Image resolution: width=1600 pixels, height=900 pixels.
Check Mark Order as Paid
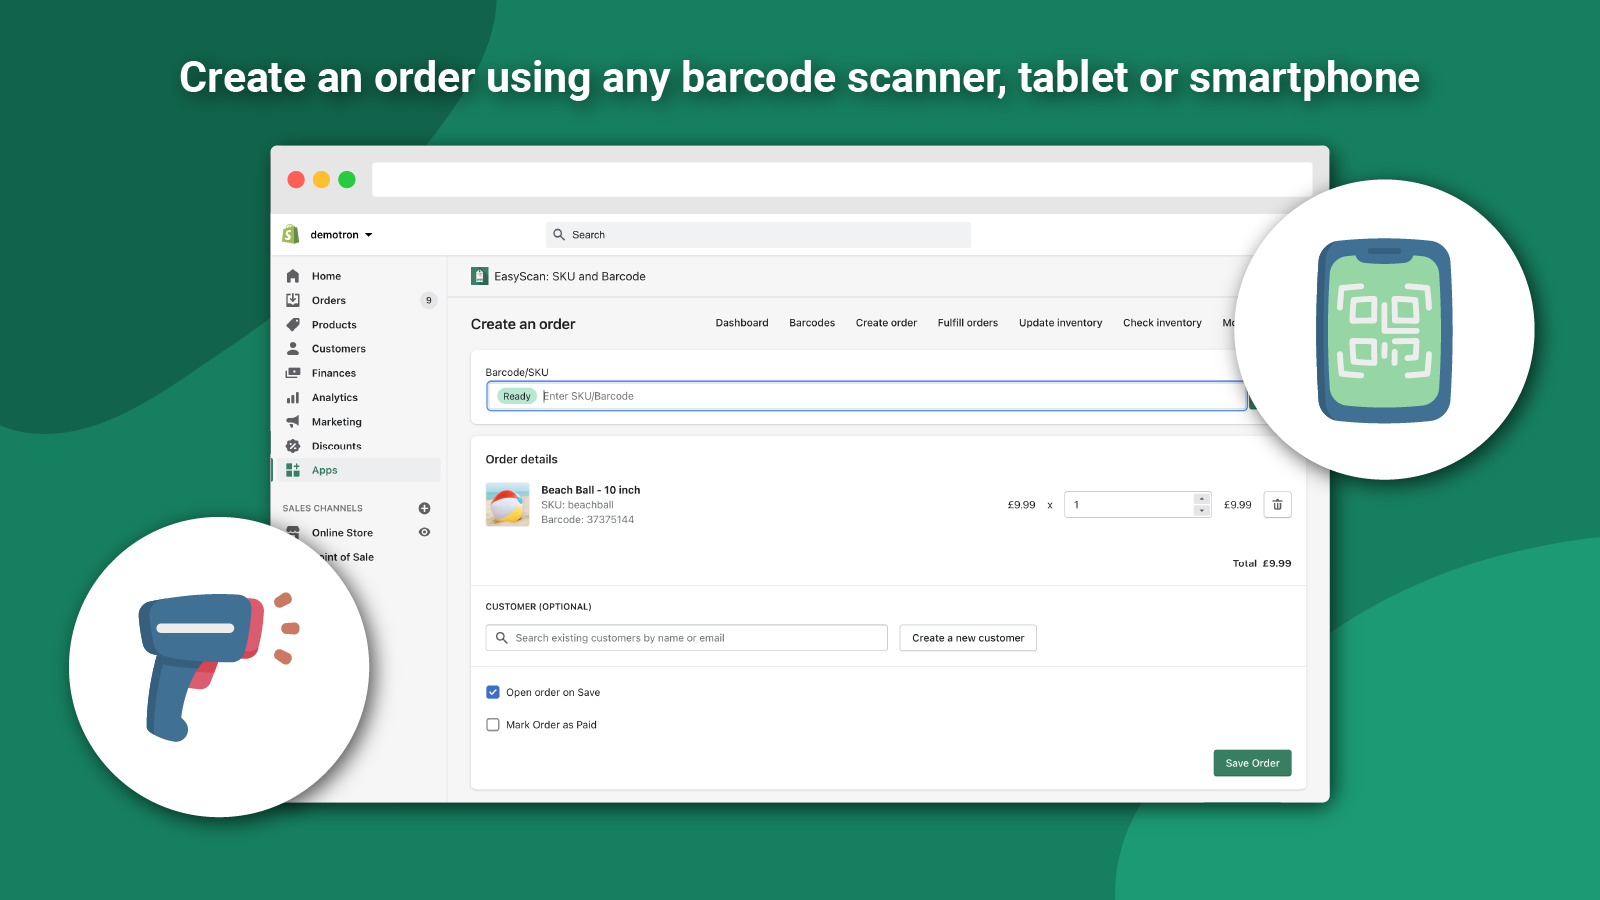coord(492,724)
